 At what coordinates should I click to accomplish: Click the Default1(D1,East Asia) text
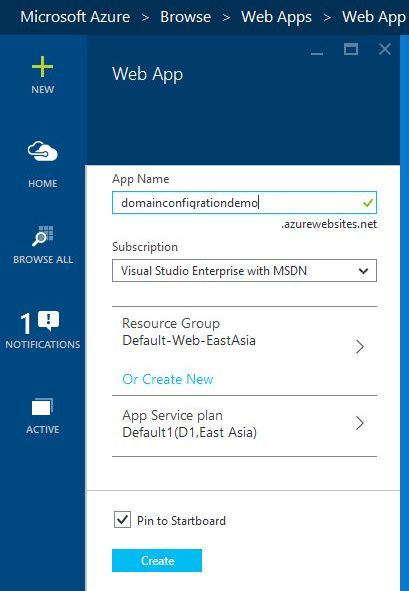coord(190,432)
